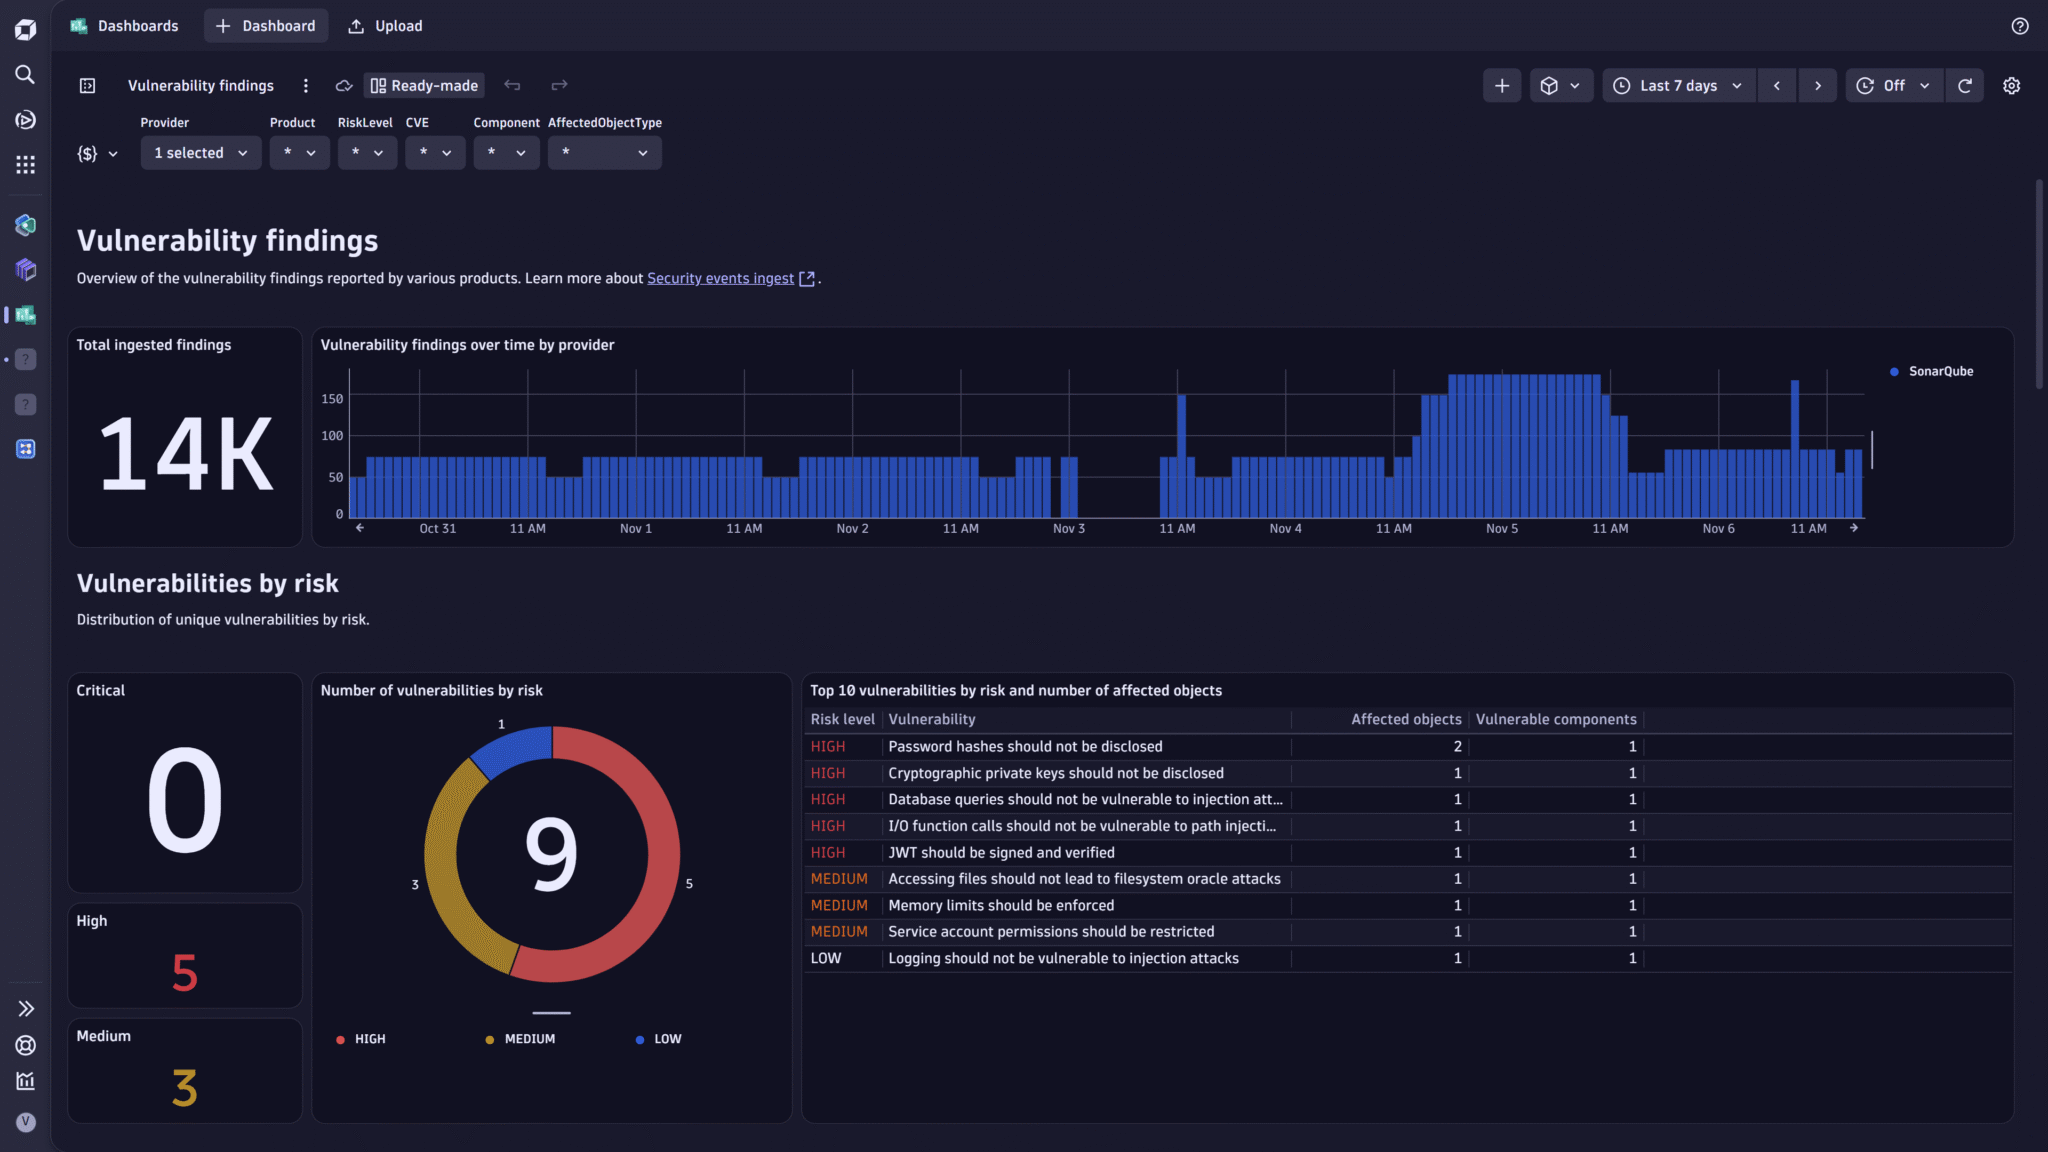Expand the RiskLevel filter dropdown
This screenshot has width=2048, height=1152.
tap(367, 152)
